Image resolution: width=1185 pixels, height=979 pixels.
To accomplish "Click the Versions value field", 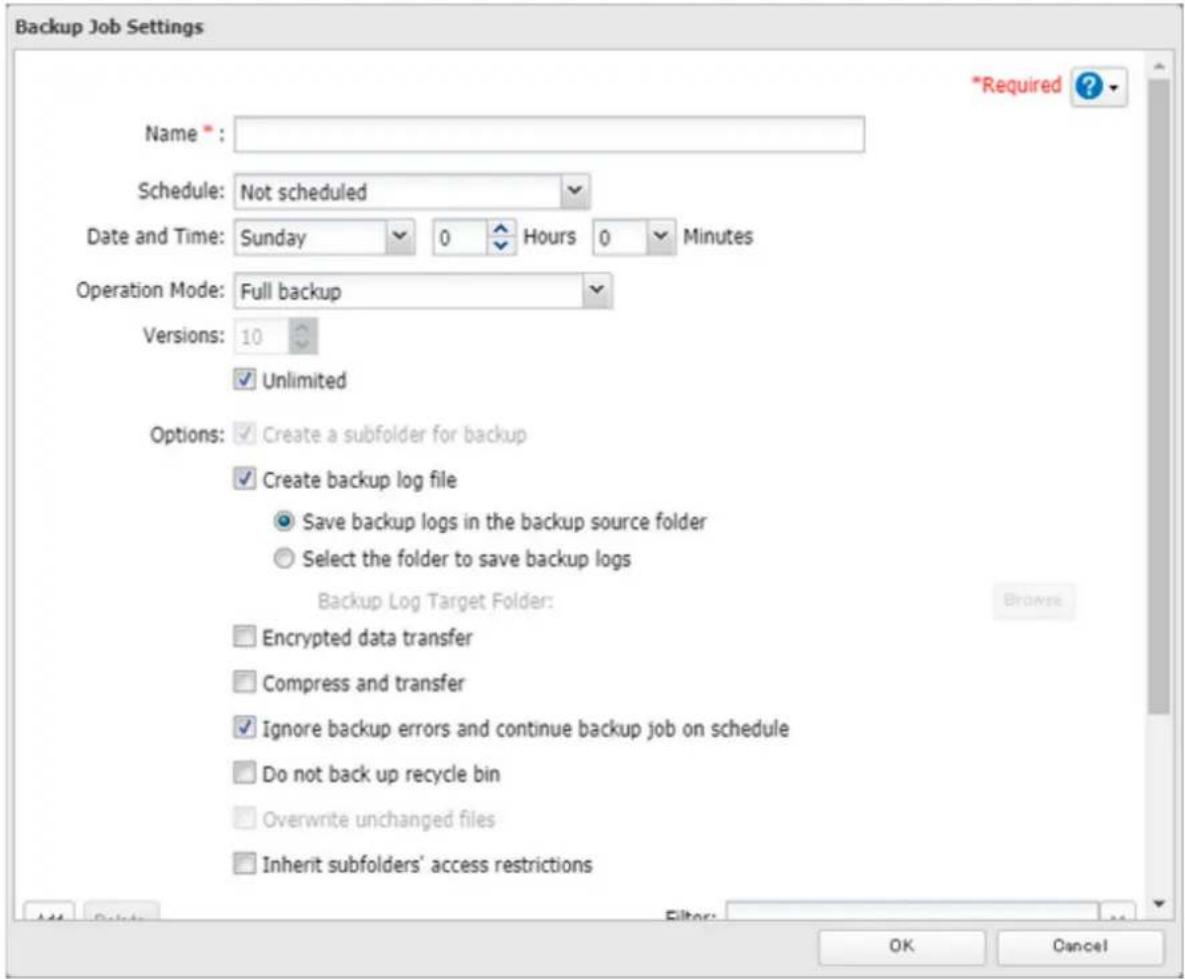I will coord(261,336).
